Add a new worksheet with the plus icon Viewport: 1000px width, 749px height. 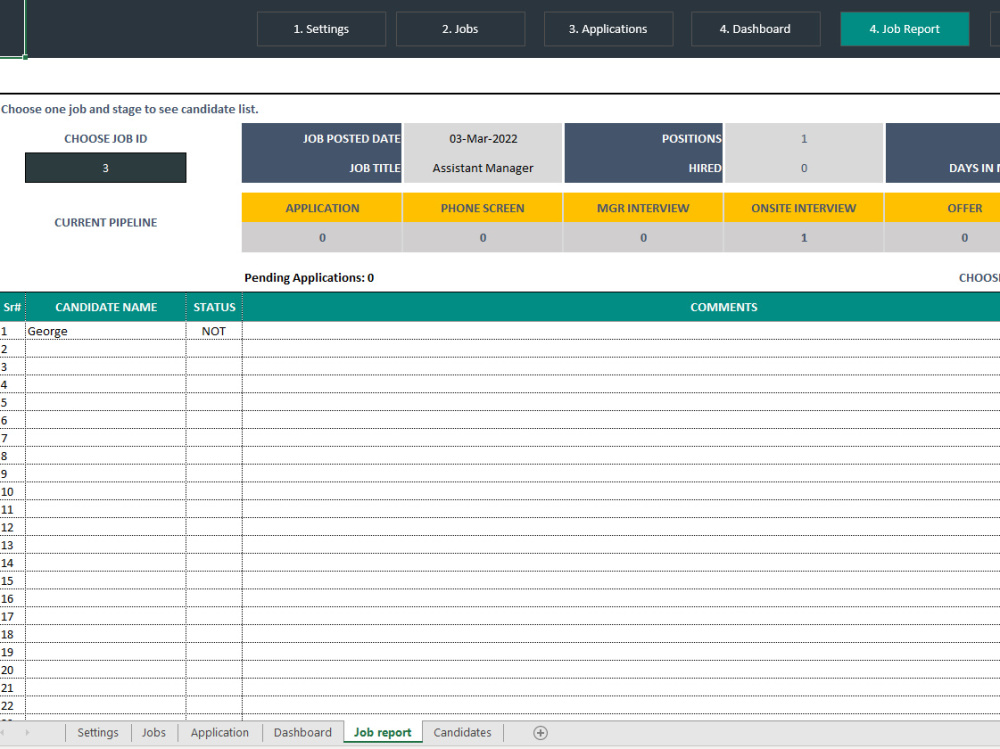point(540,732)
